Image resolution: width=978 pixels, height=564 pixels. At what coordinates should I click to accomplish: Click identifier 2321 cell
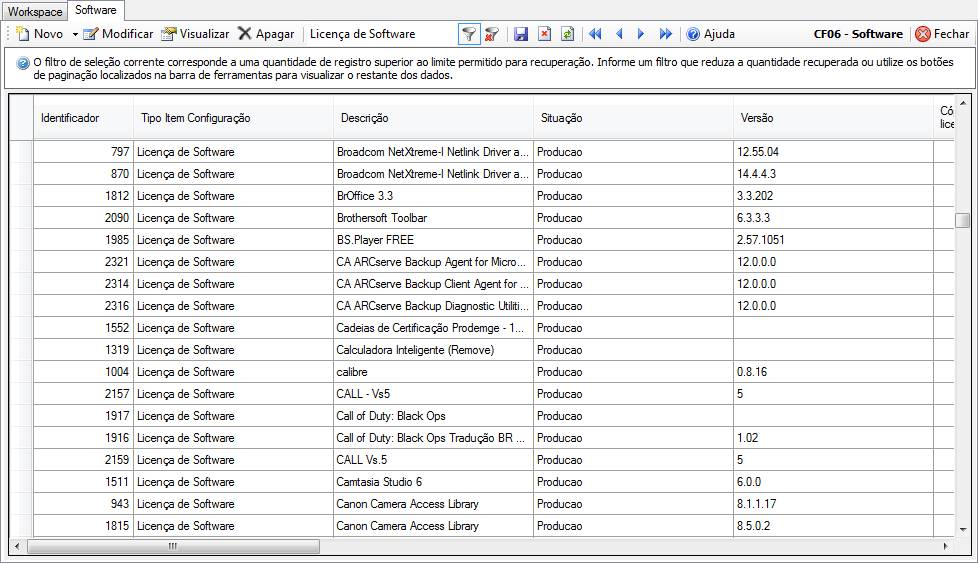coord(84,261)
